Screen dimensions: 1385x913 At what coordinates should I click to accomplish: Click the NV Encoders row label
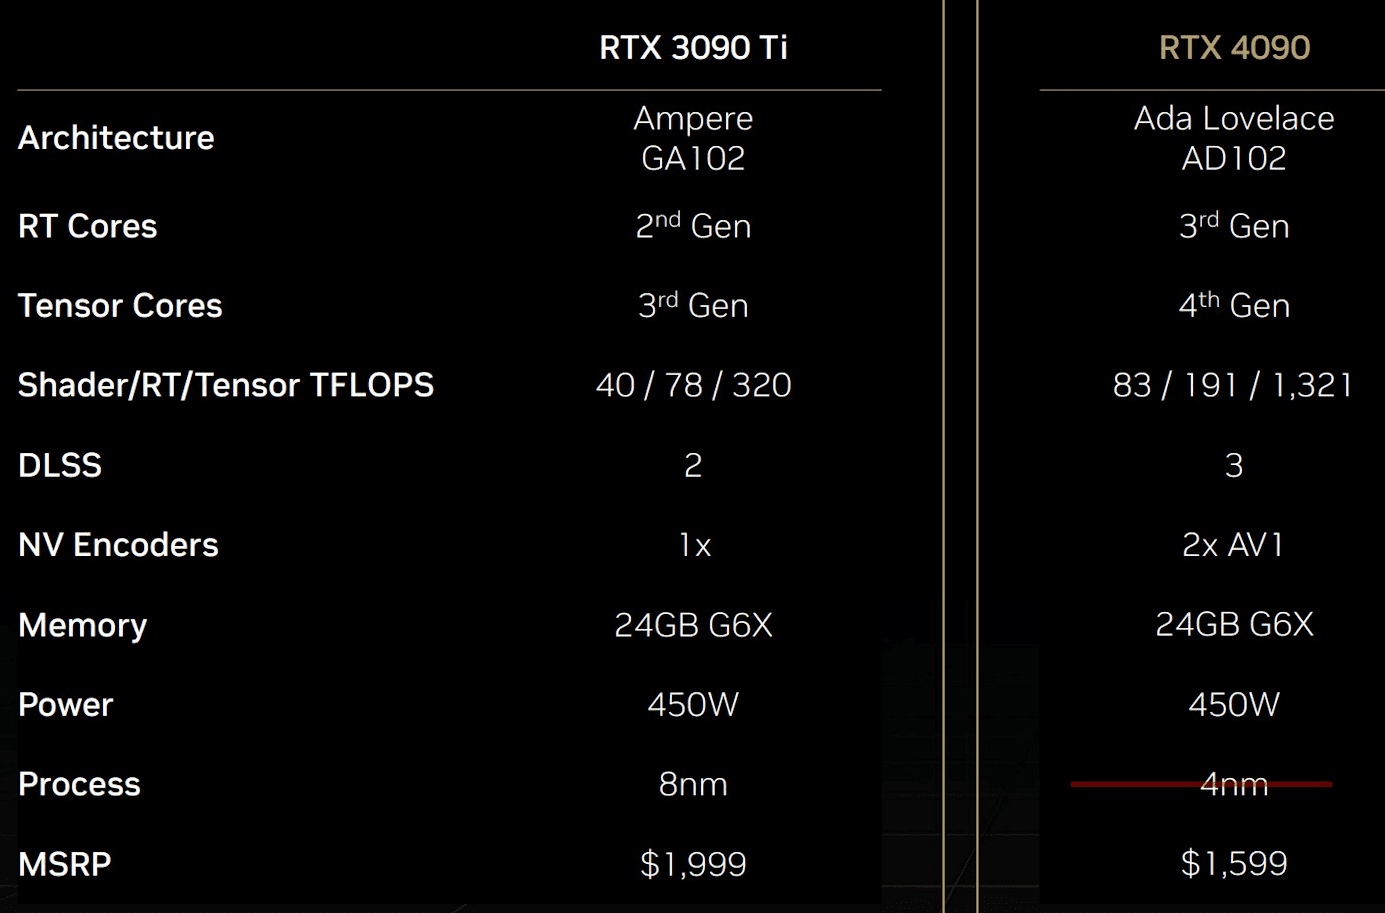pyautogui.click(x=118, y=545)
